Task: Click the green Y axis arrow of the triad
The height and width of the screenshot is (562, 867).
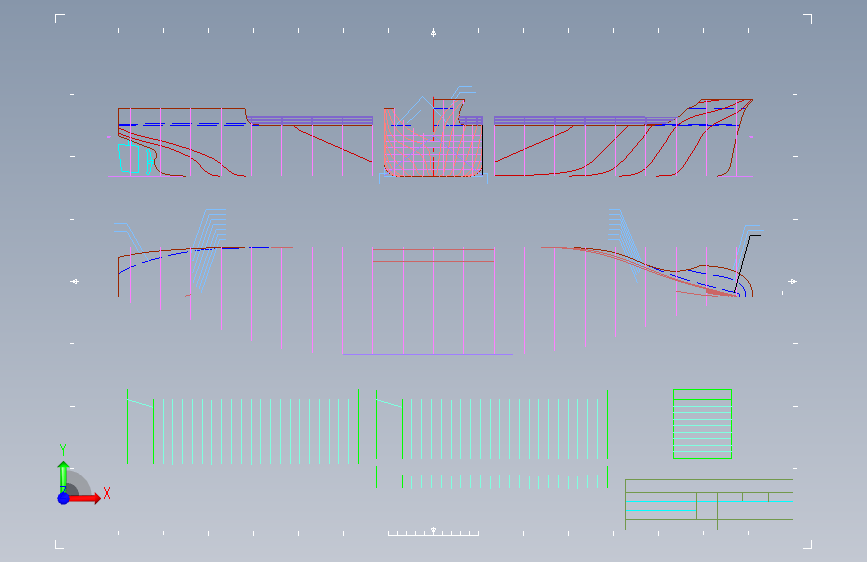Action: click(63, 476)
